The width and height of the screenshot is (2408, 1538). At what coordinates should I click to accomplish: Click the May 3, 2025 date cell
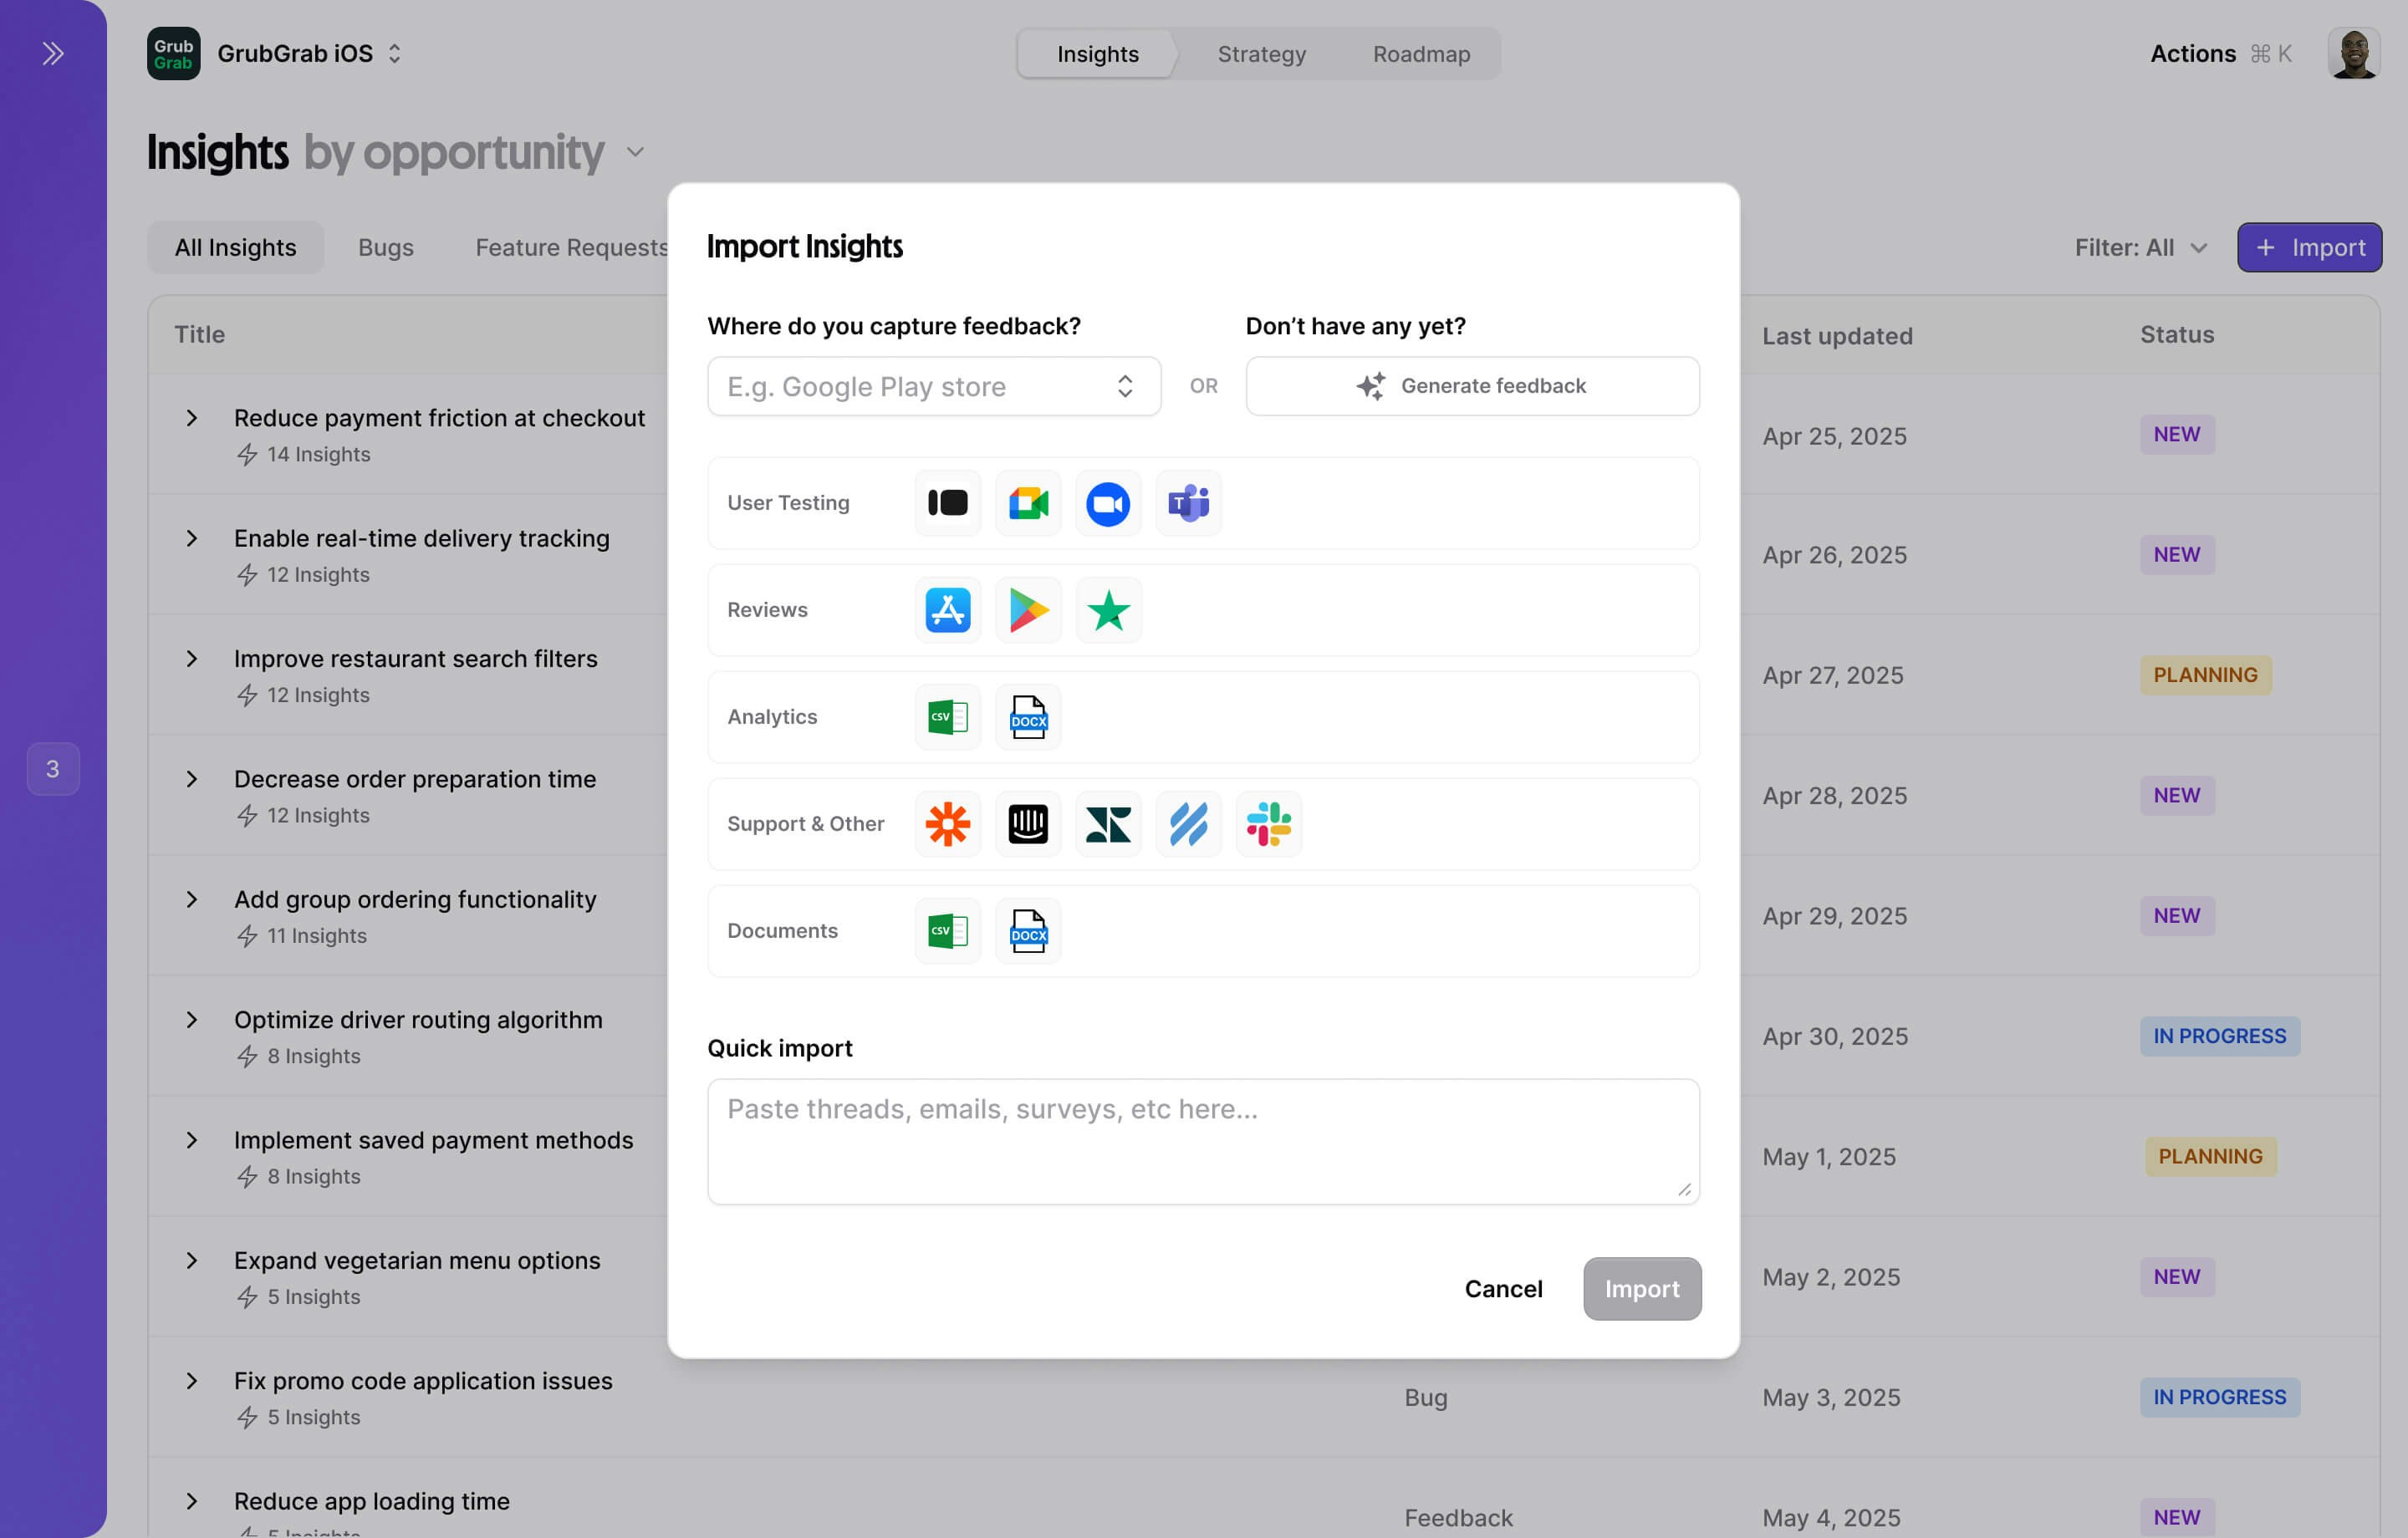[1831, 1397]
